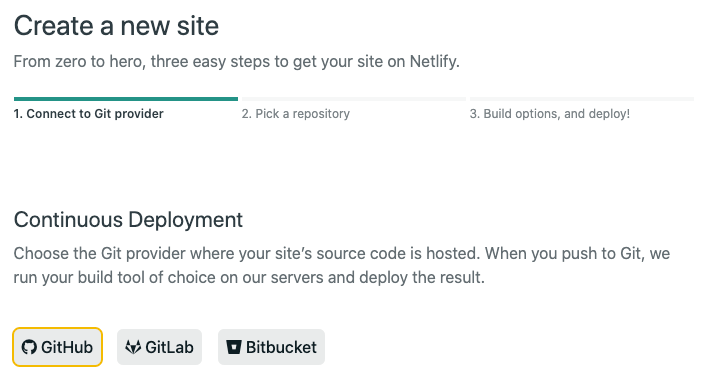Go to step 2 Pick a repository

click(296, 114)
